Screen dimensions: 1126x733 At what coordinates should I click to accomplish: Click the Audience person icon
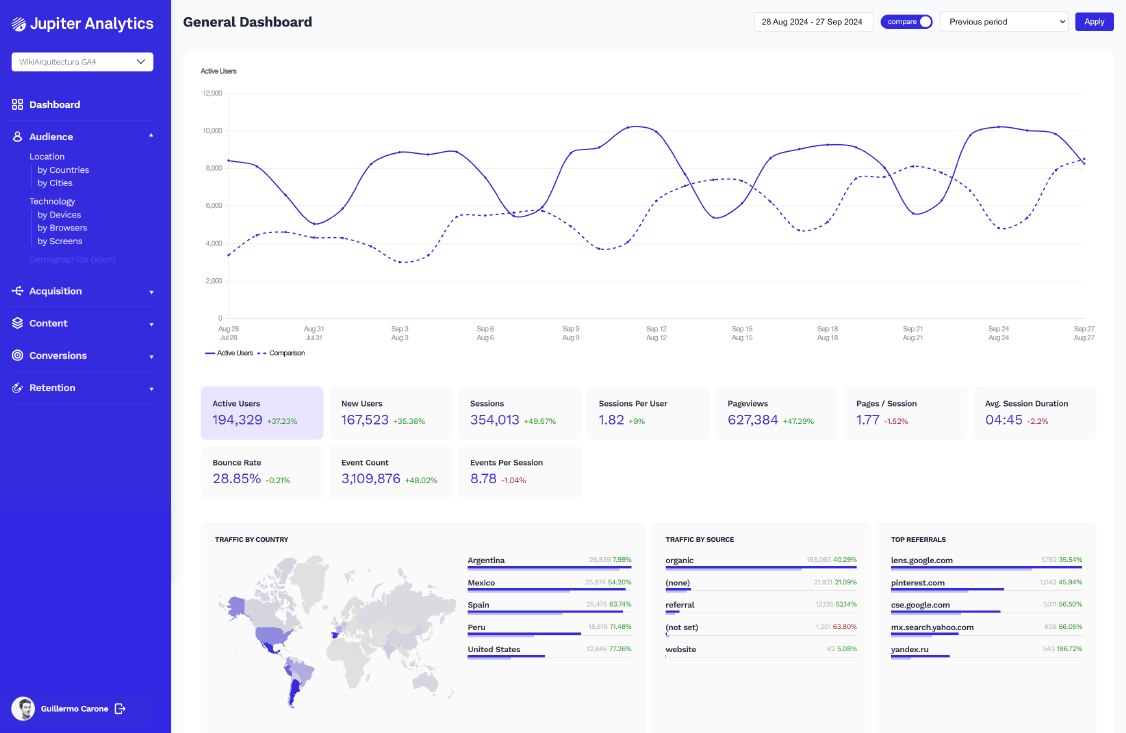[17, 137]
